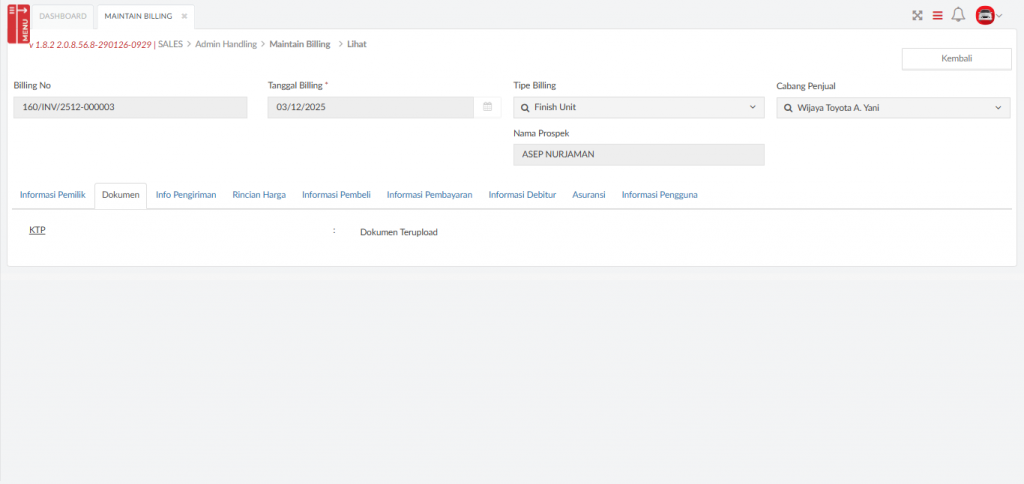Expand the user account menu arrow
The height and width of the screenshot is (484, 1024).
coord(999,15)
